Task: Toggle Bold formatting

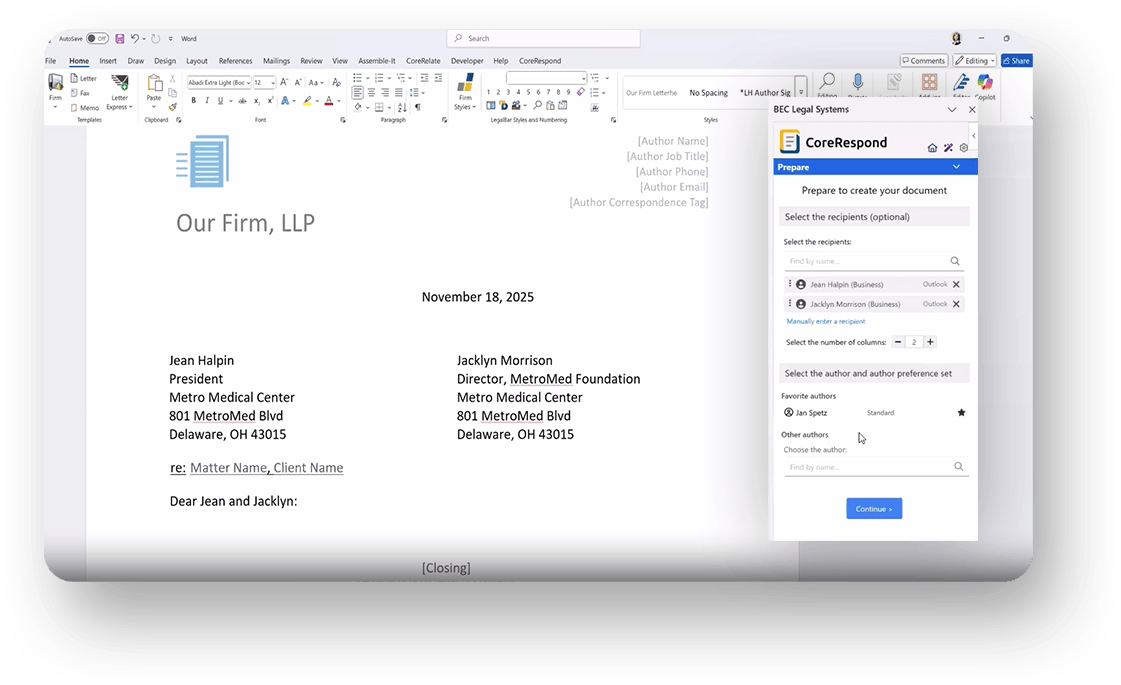Action: 193,101
